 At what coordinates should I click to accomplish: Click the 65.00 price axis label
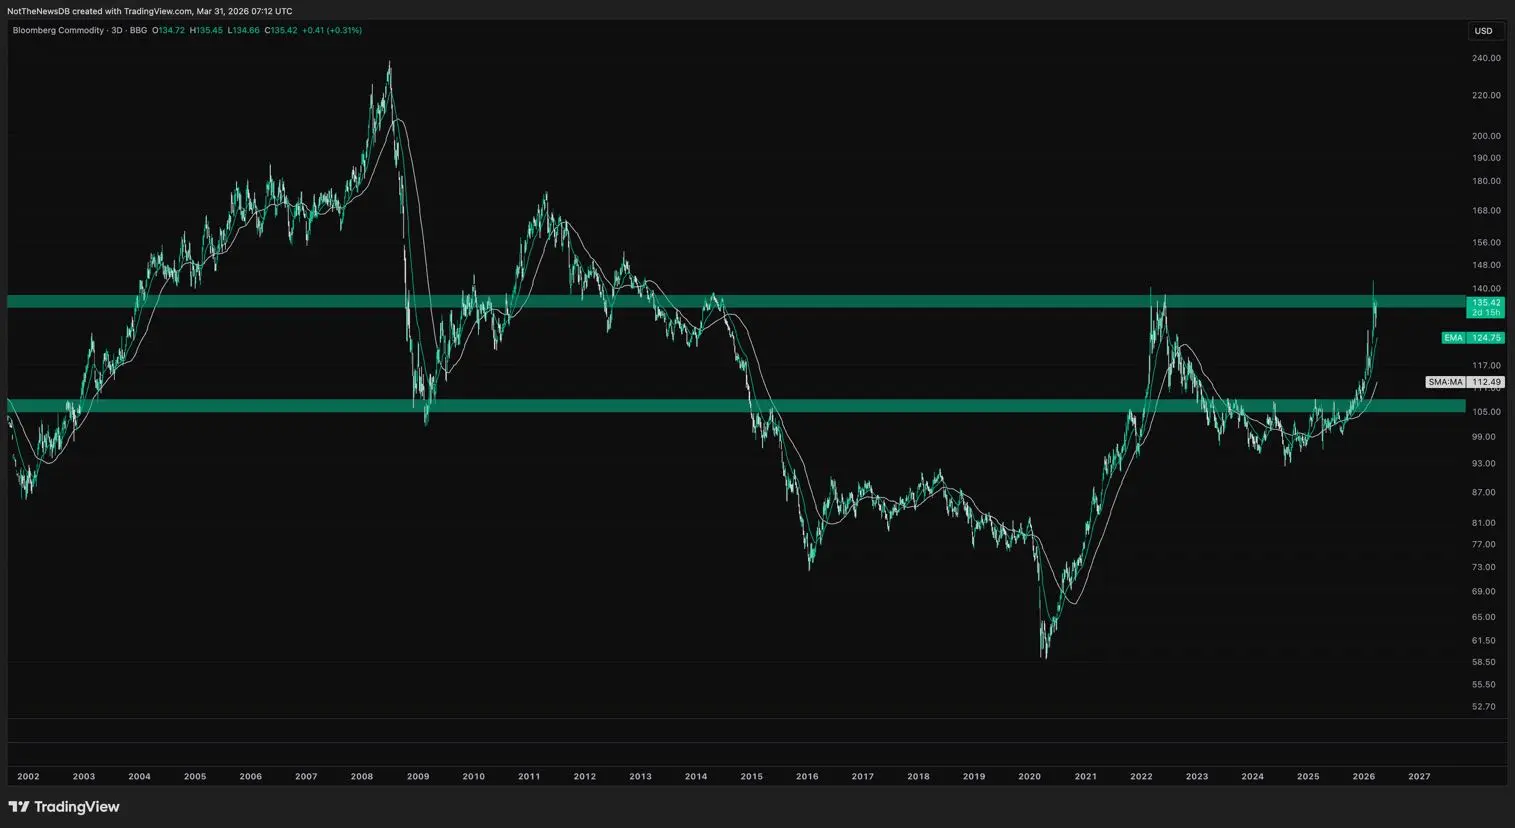pos(1484,617)
